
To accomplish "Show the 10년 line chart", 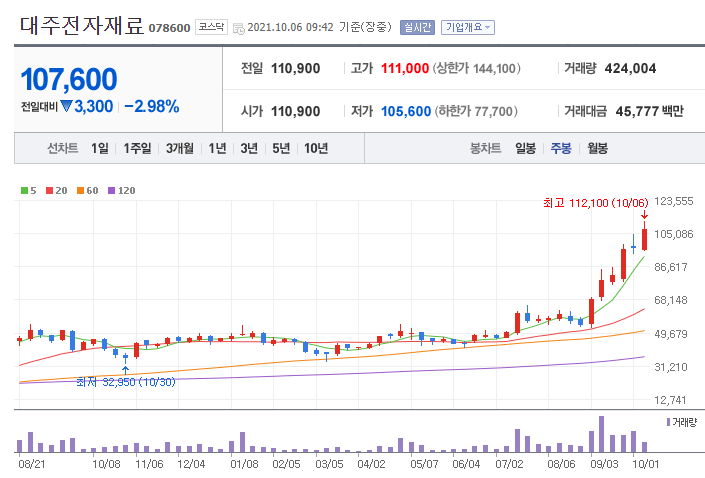I will 316,148.
